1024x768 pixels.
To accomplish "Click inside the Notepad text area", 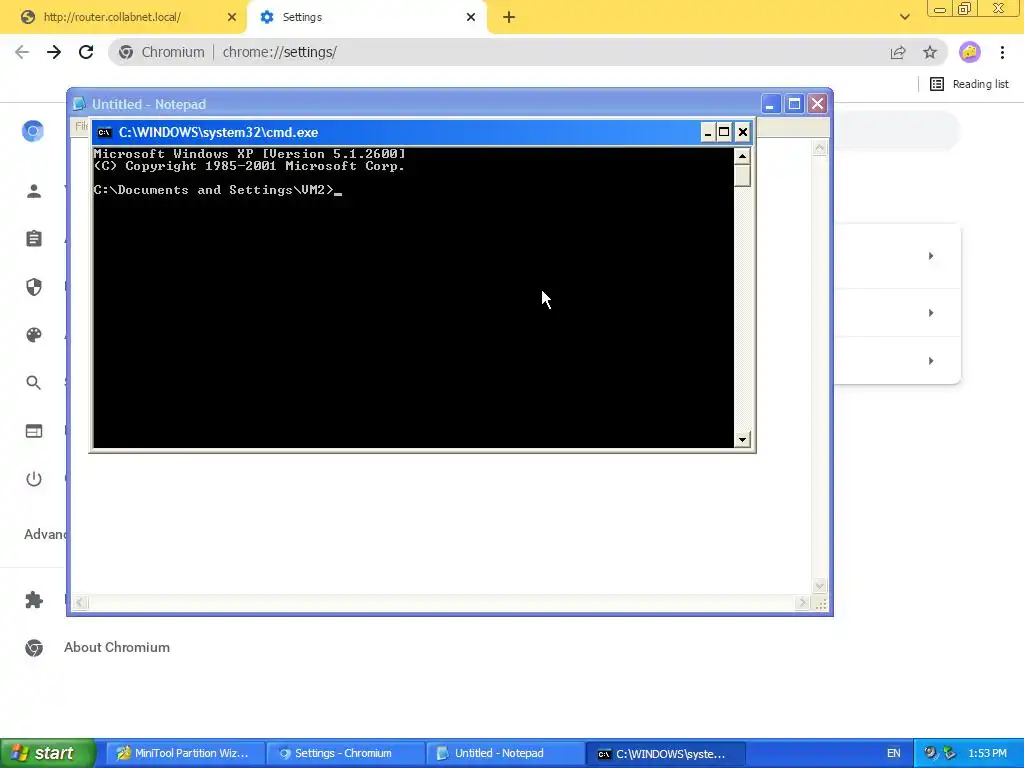I will point(441,522).
